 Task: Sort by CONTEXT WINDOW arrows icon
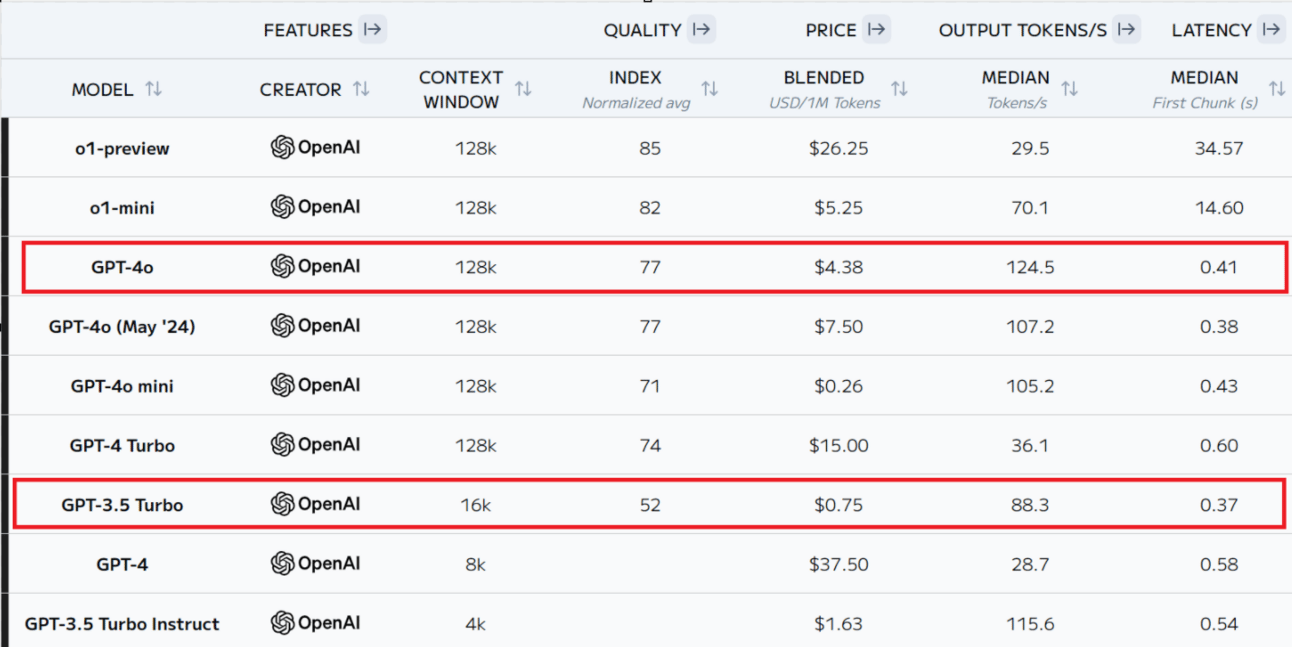click(523, 89)
